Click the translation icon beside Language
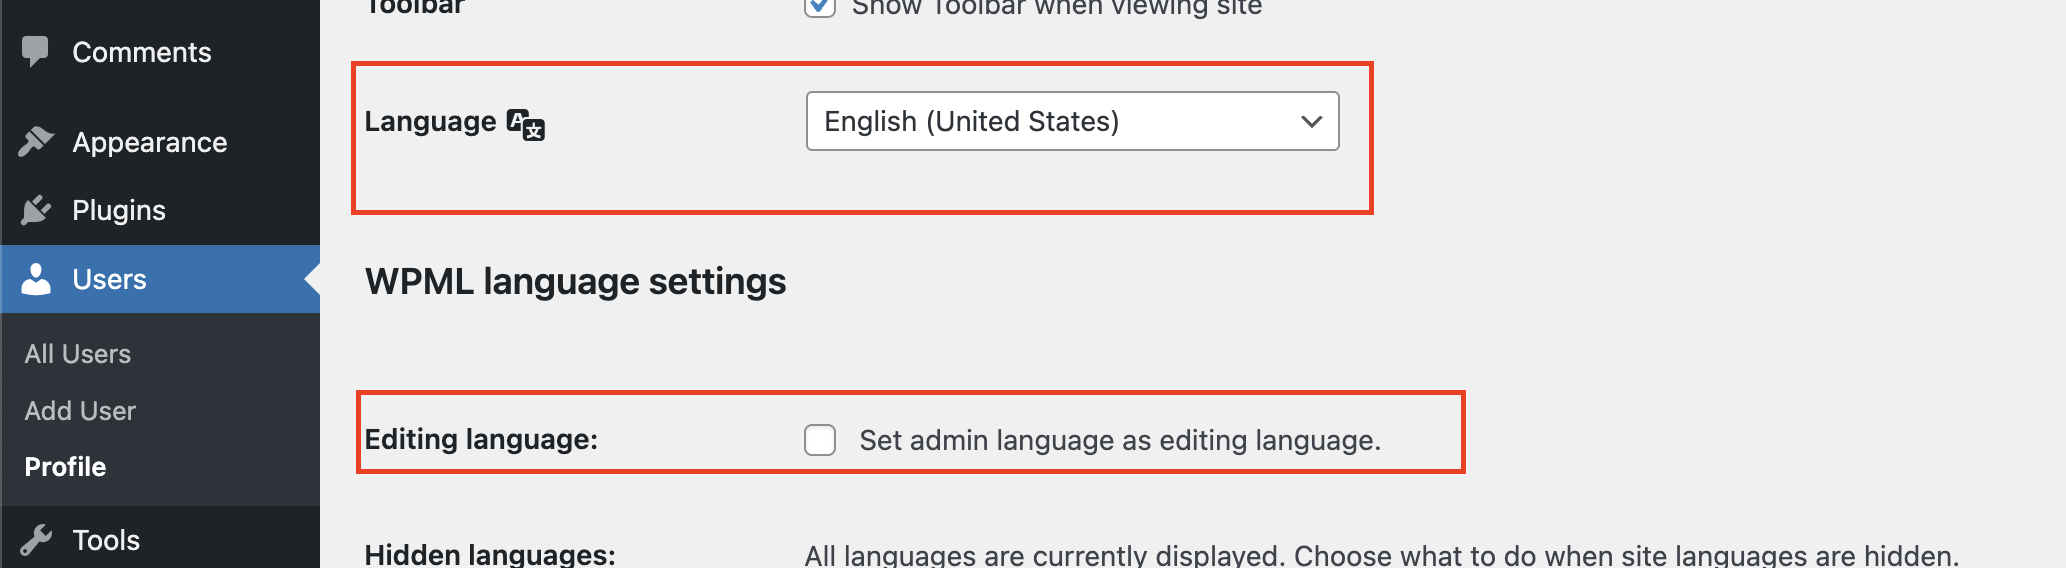2066x568 pixels. pyautogui.click(x=526, y=124)
